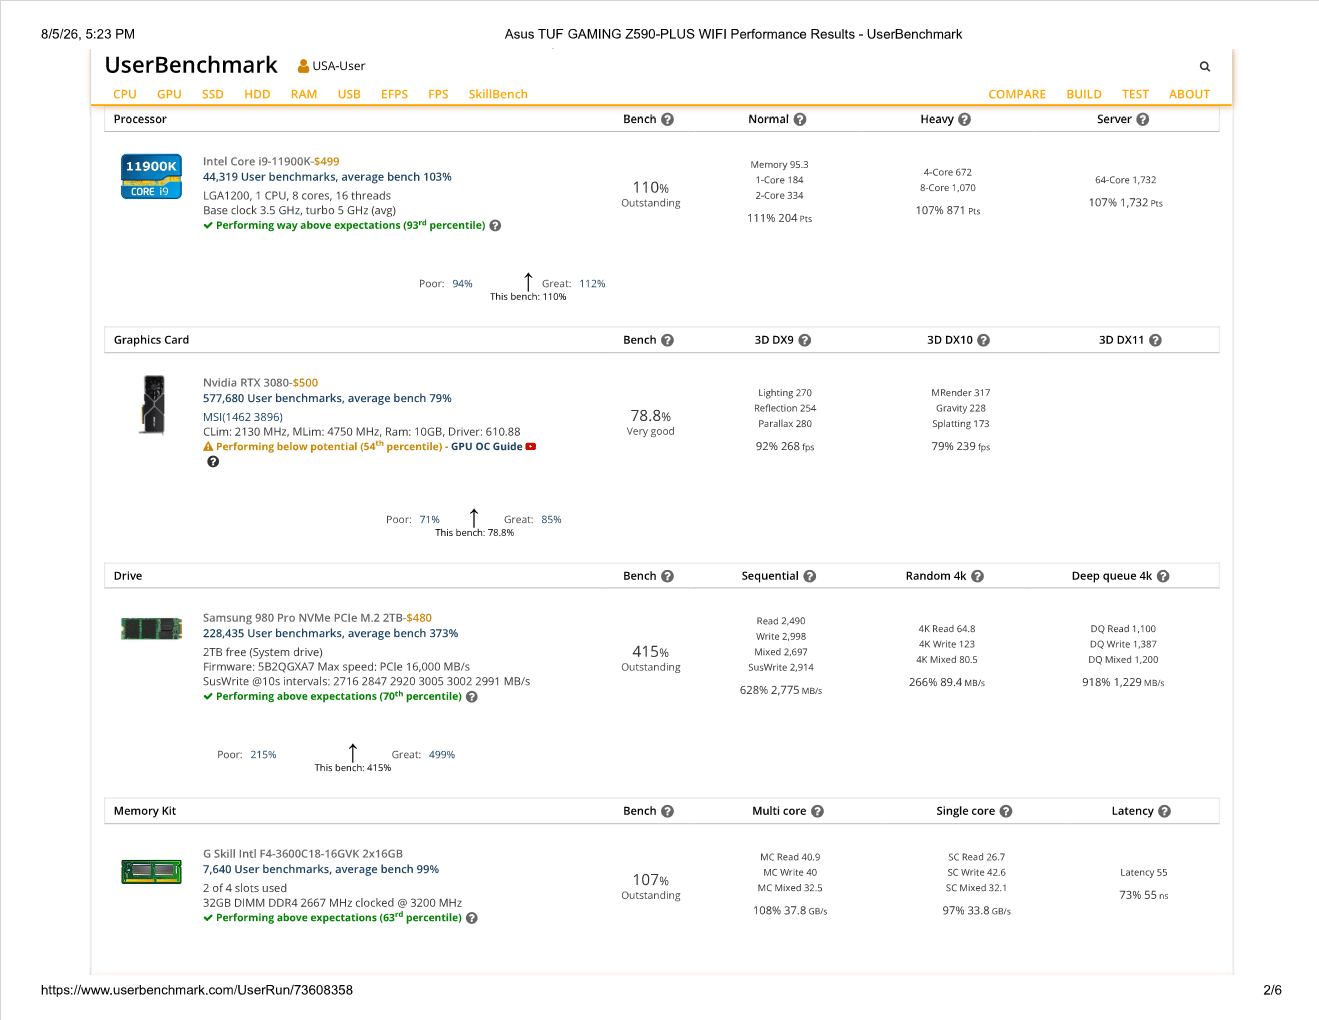
Task: Open help icon beside Latency header
Action: click(1165, 811)
